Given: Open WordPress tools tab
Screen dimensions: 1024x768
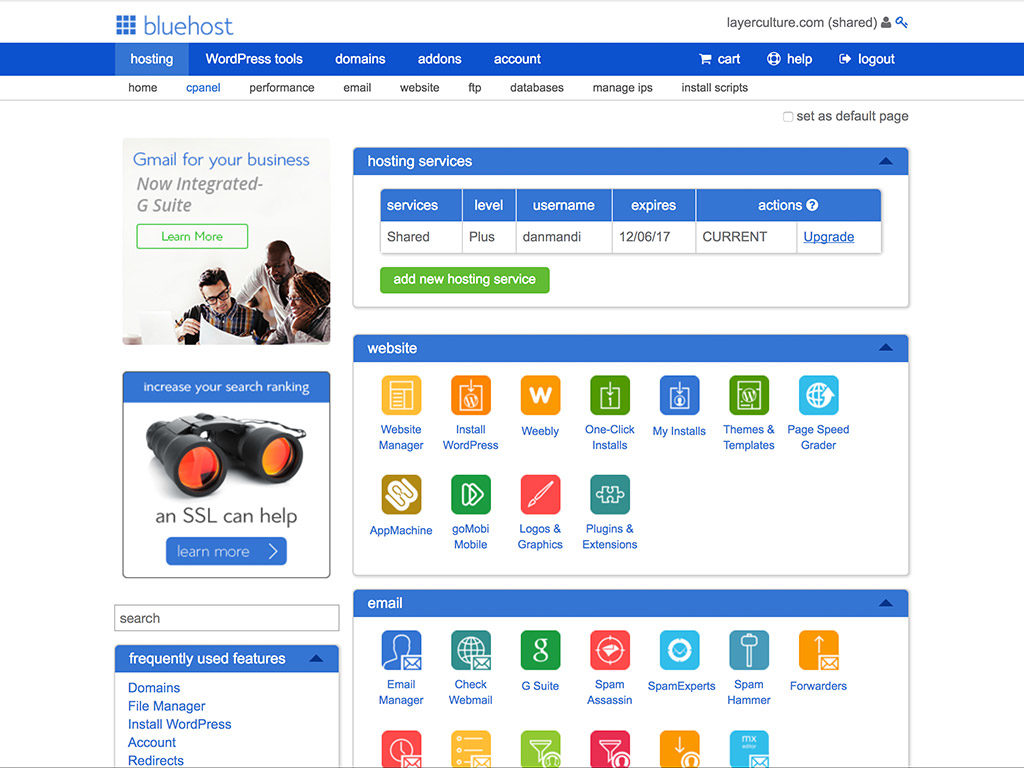Looking at the screenshot, I should coord(254,59).
